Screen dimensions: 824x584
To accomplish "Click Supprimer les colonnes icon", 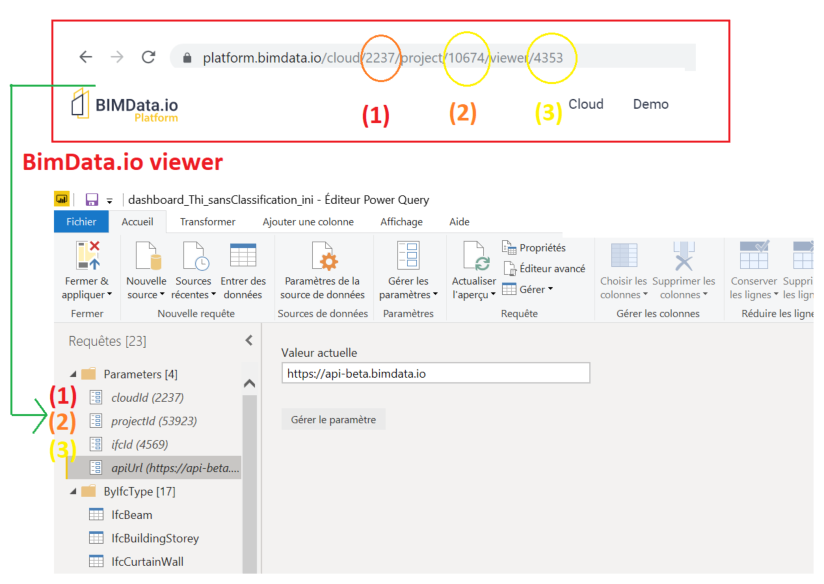I will tap(684, 256).
